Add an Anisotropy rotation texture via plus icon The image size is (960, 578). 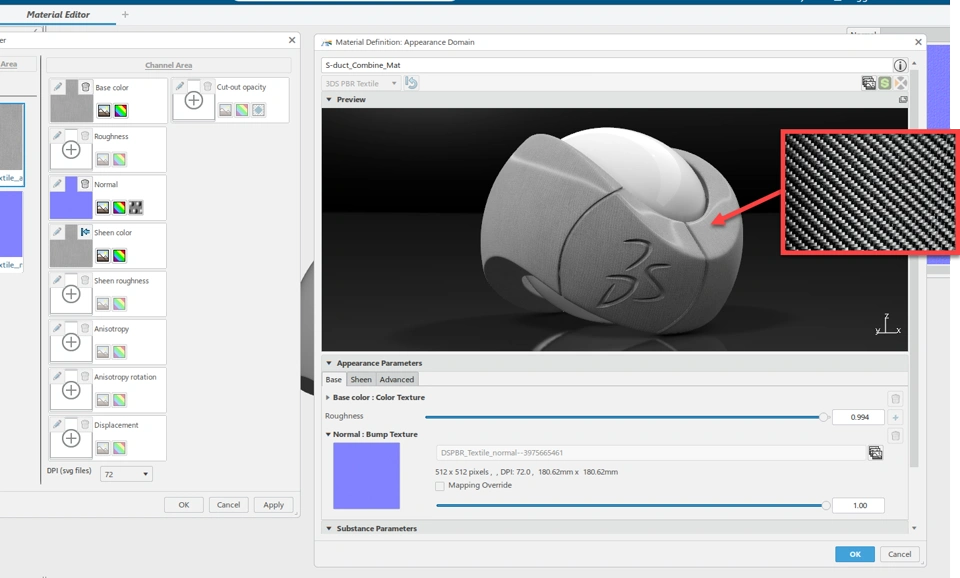(x=71, y=390)
